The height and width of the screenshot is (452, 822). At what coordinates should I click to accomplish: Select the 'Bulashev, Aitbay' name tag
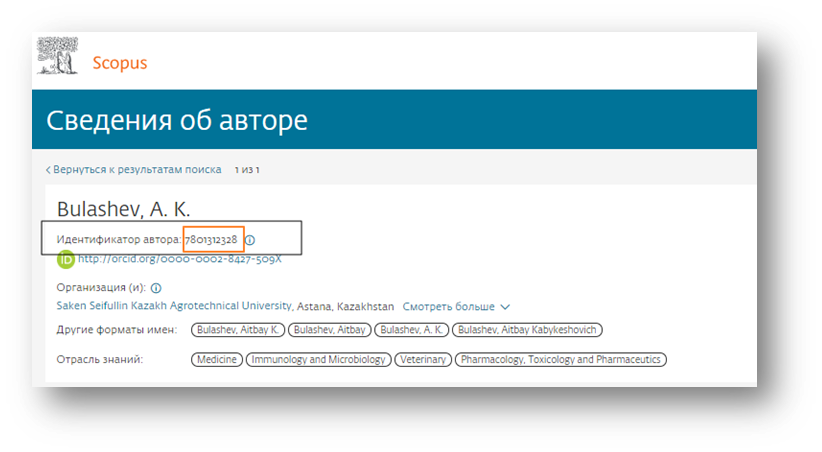(x=331, y=330)
